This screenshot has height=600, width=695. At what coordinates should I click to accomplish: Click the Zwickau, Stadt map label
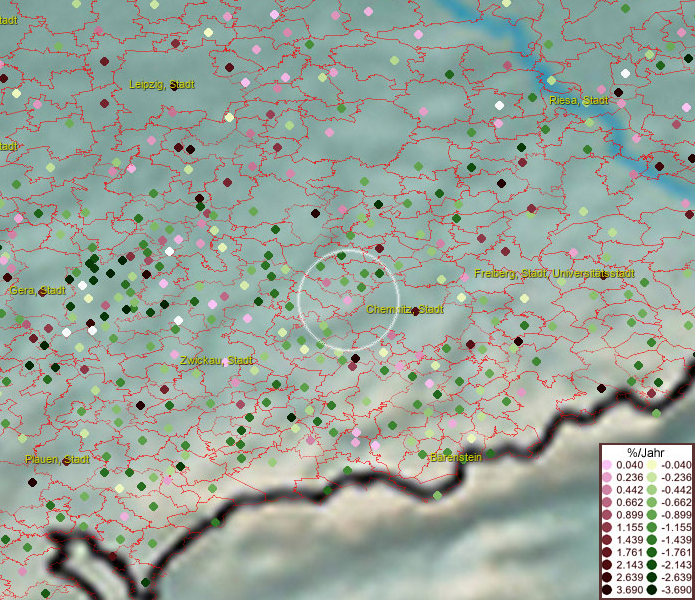[x=216, y=360]
